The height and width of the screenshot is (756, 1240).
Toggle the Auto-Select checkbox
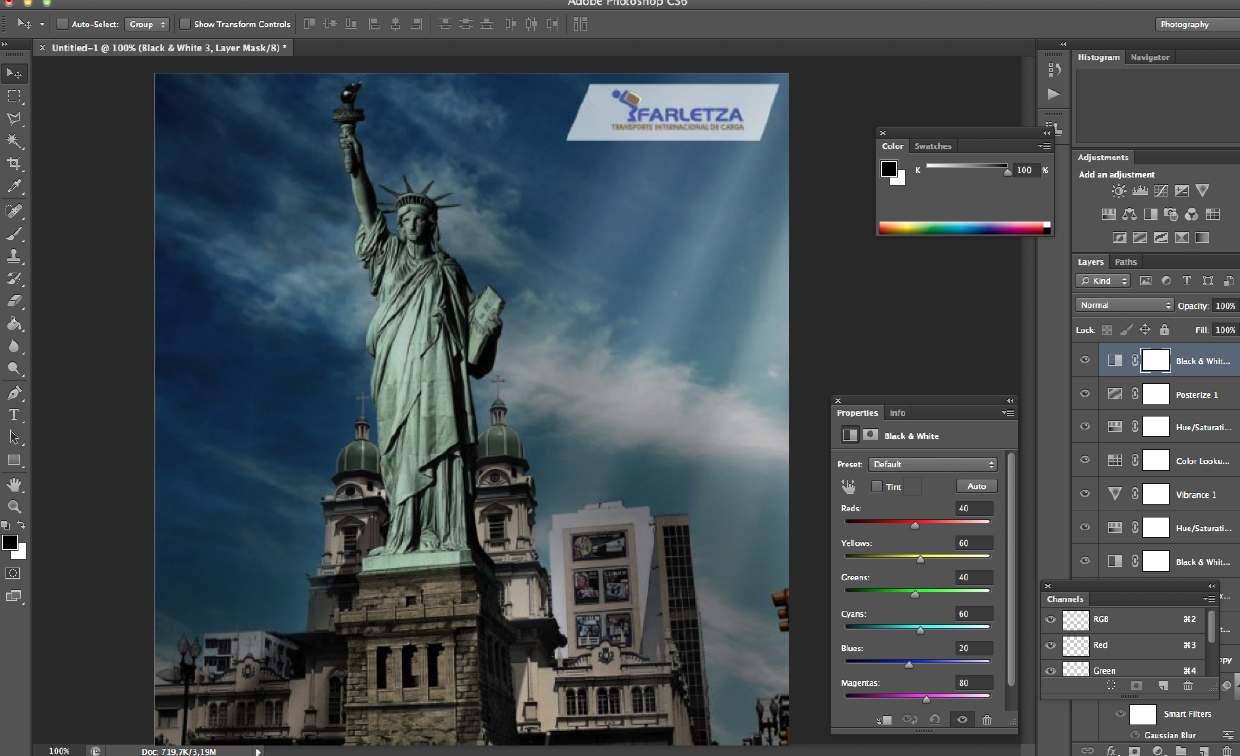(x=62, y=24)
